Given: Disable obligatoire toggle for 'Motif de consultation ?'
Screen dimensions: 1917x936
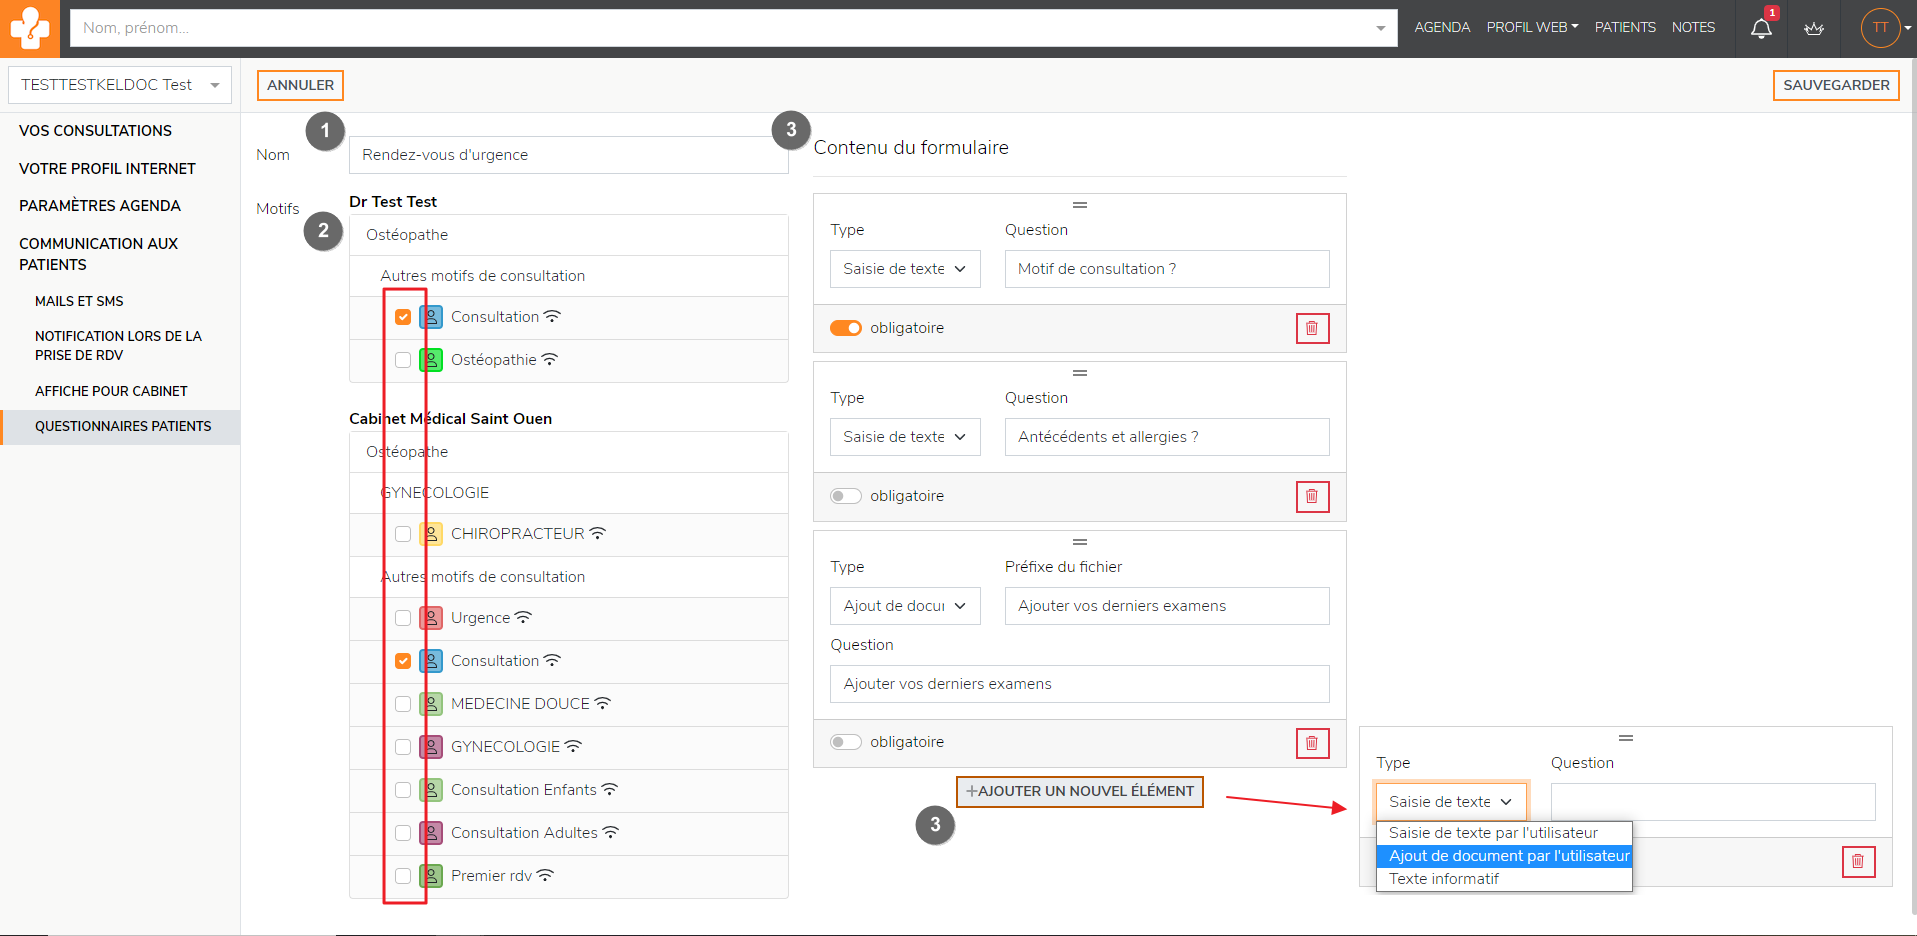Looking at the screenshot, I should [846, 328].
